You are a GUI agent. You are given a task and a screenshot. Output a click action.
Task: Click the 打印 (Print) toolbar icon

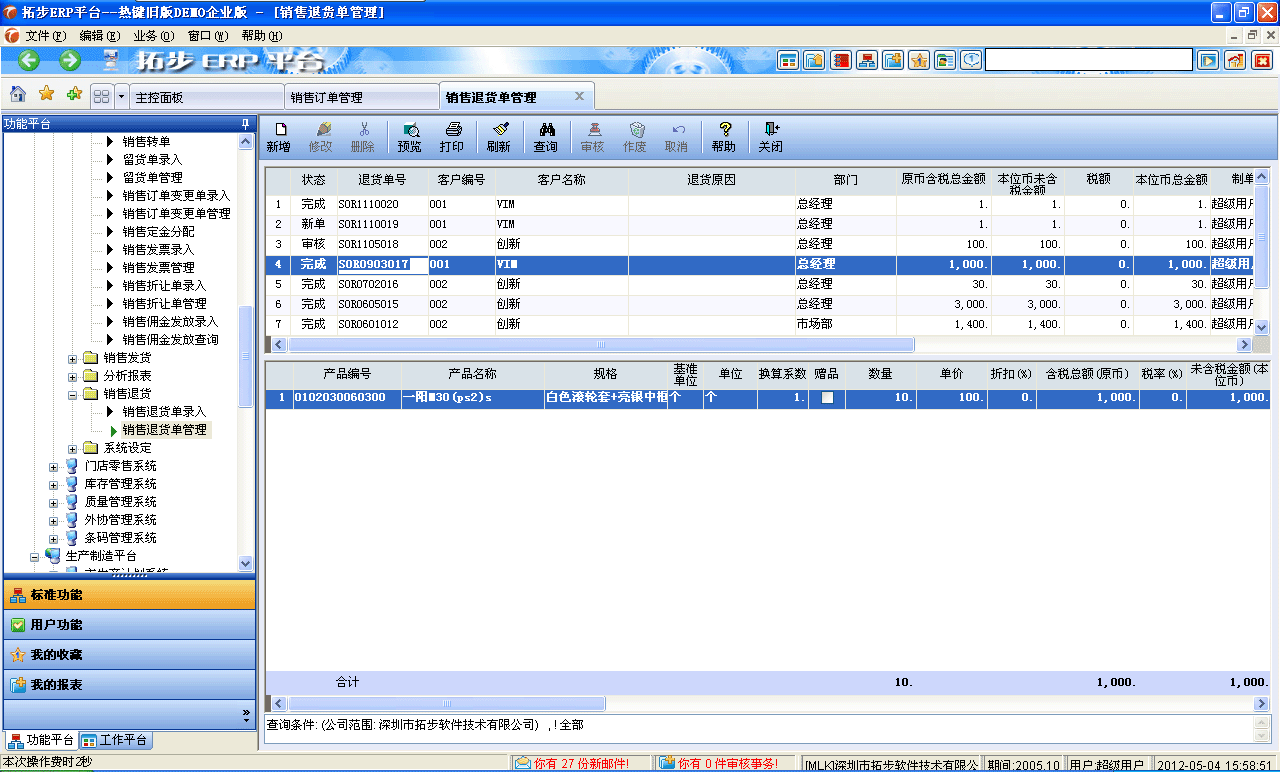[x=453, y=136]
